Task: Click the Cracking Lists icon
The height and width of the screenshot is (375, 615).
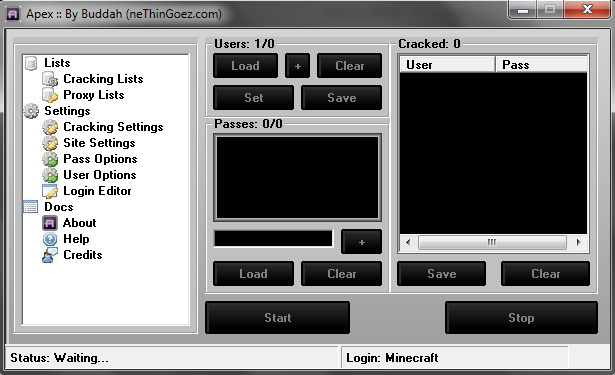Action: coord(50,79)
